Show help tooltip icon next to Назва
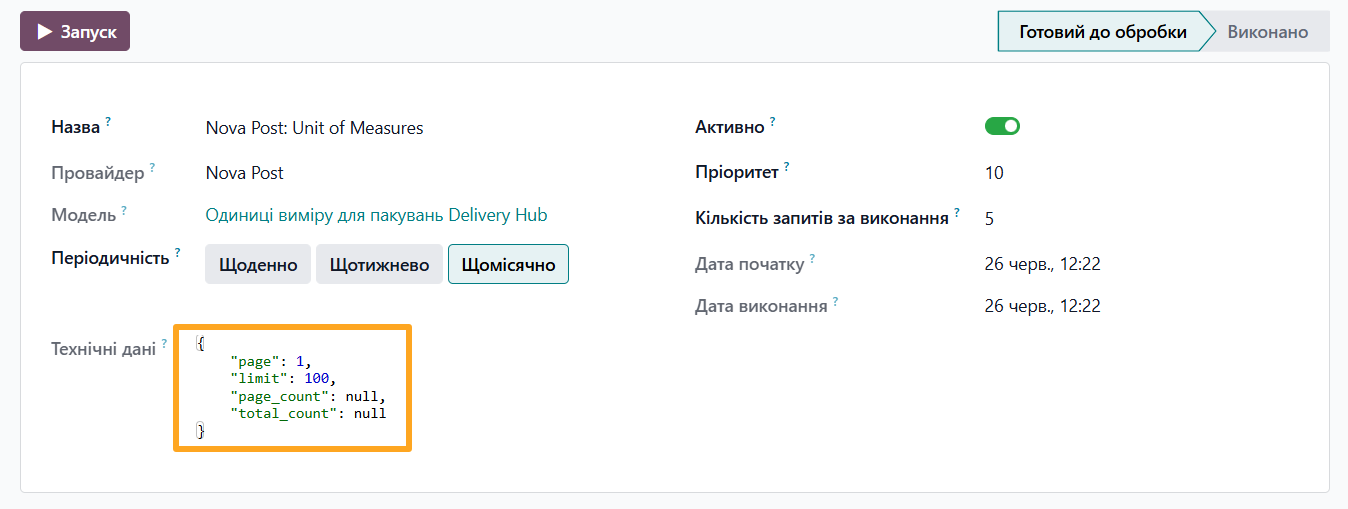Image resolution: width=1348 pixels, height=509 pixels. click(x=108, y=122)
